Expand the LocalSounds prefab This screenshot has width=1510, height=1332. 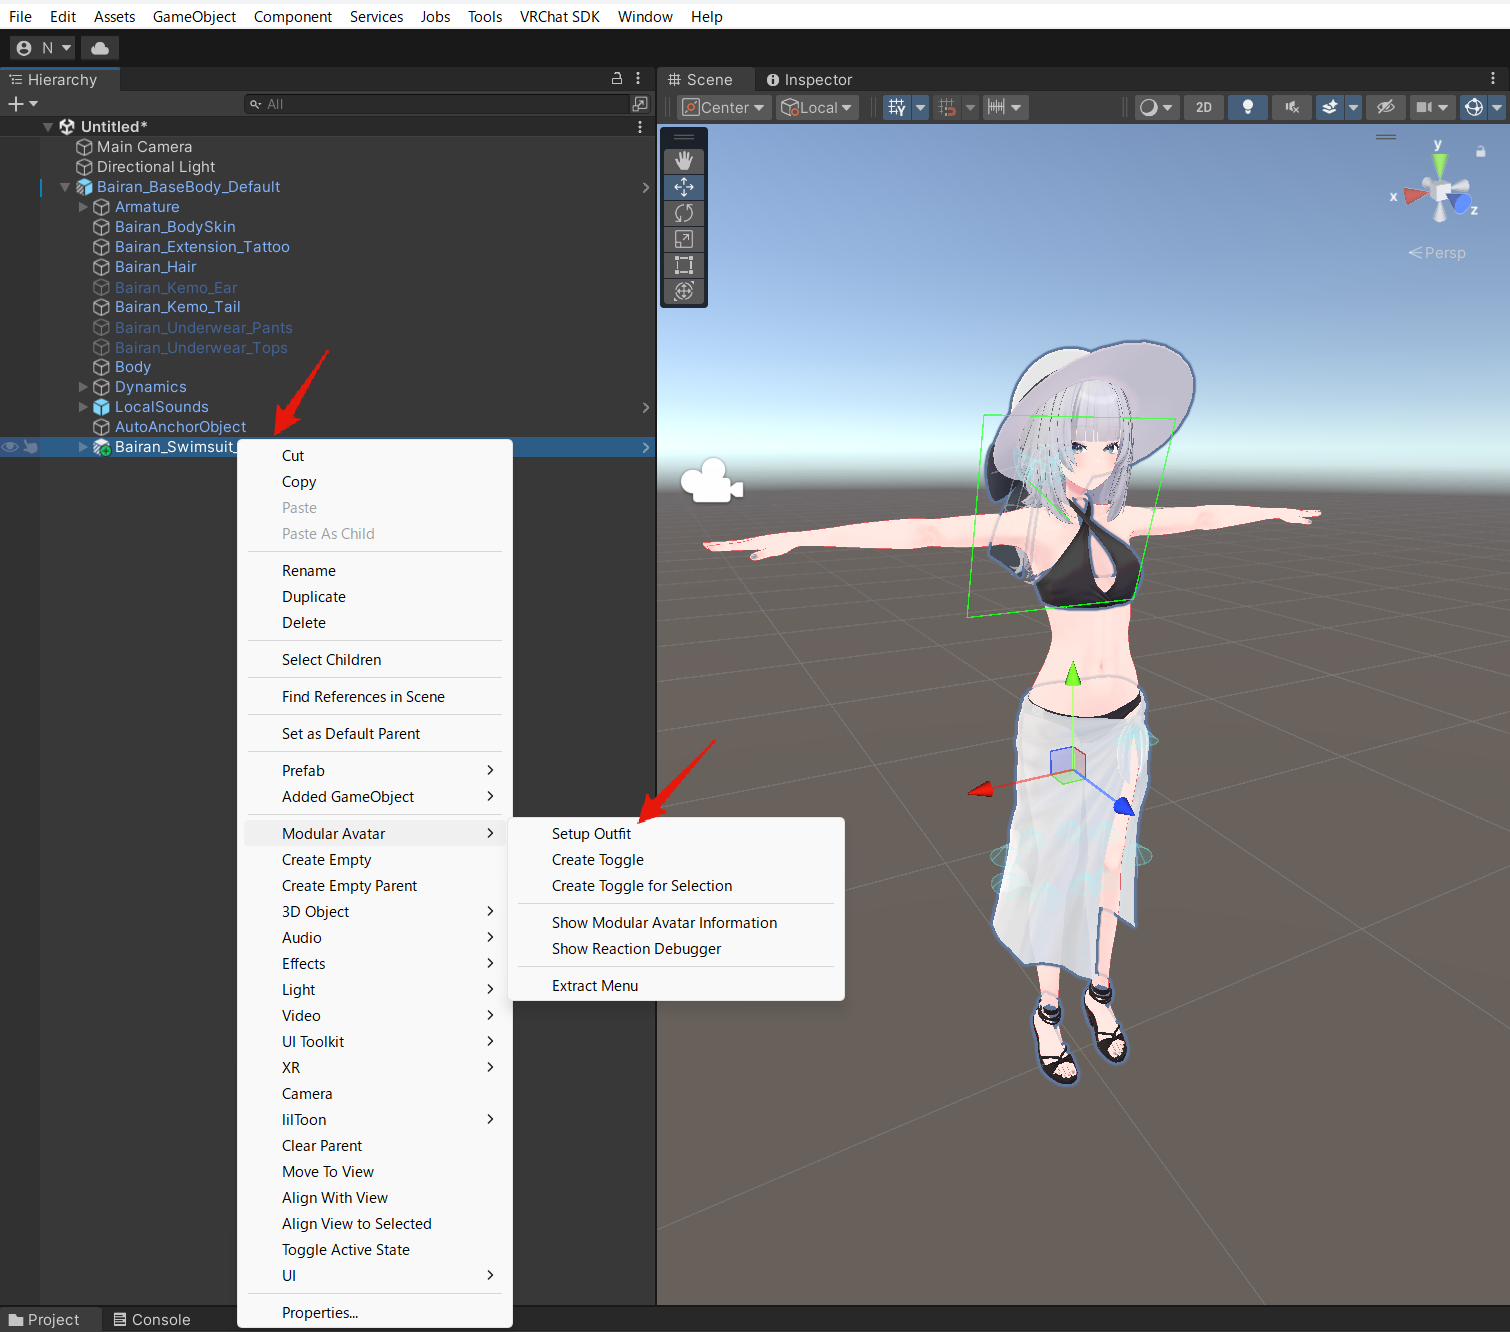pyautogui.click(x=83, y=407)
